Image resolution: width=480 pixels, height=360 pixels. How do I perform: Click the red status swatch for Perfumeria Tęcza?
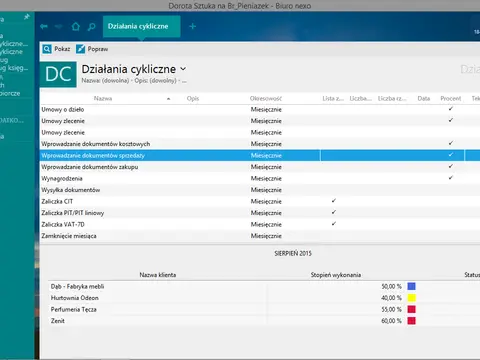click(412, 309)
